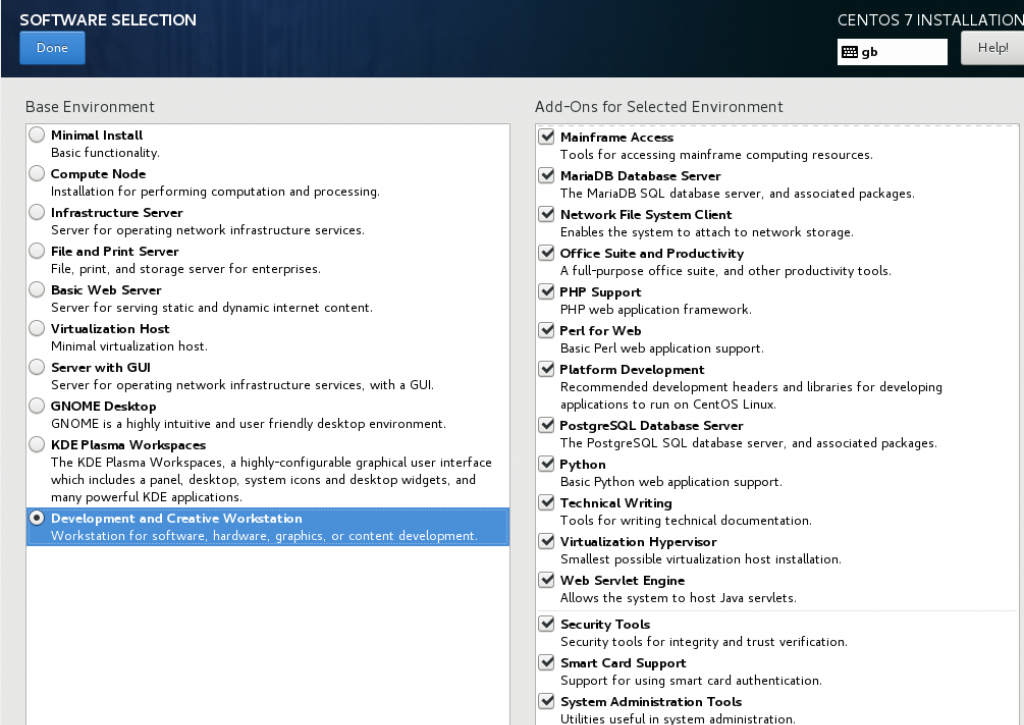Toggle PostgreSQL Database Server checkbox
The image size is (1024, 725).
[x=547, y=425]
